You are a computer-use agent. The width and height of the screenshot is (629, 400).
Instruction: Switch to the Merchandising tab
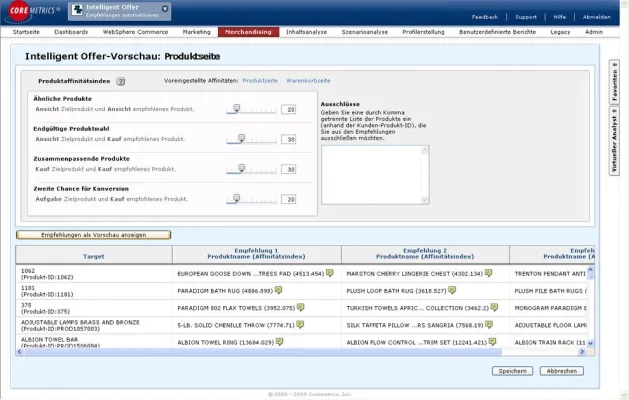[x=248, y=32]
